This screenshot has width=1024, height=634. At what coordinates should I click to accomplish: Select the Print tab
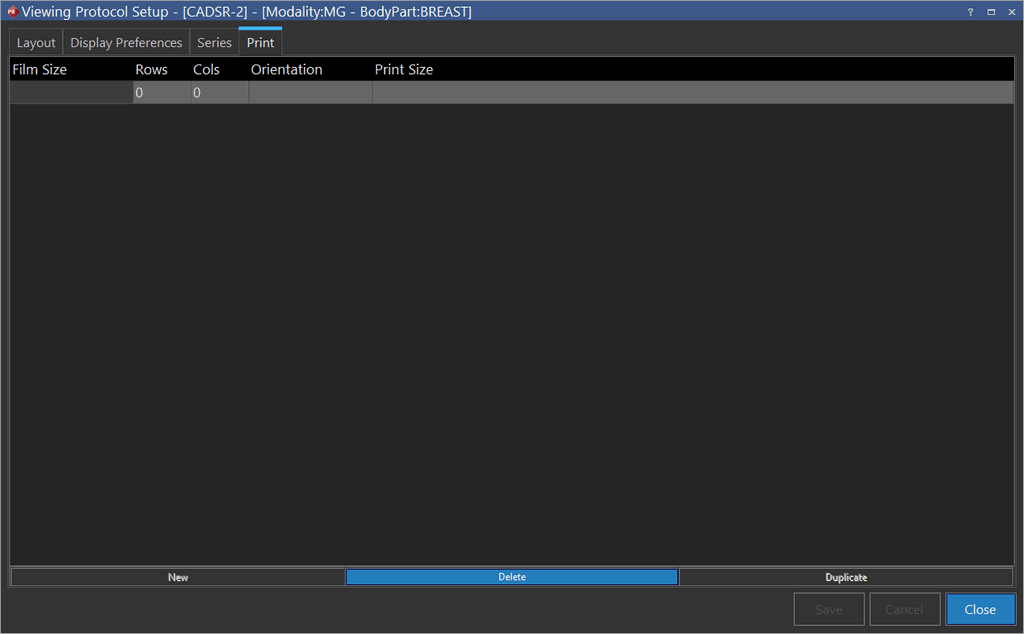[260, 43]
